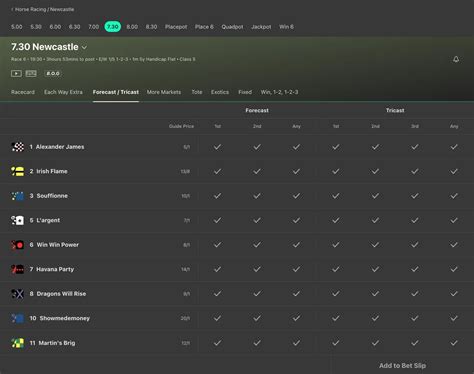Tick Tricast 2nd for Win Win Power
The image size is (474, 374).
coord(375,245)
